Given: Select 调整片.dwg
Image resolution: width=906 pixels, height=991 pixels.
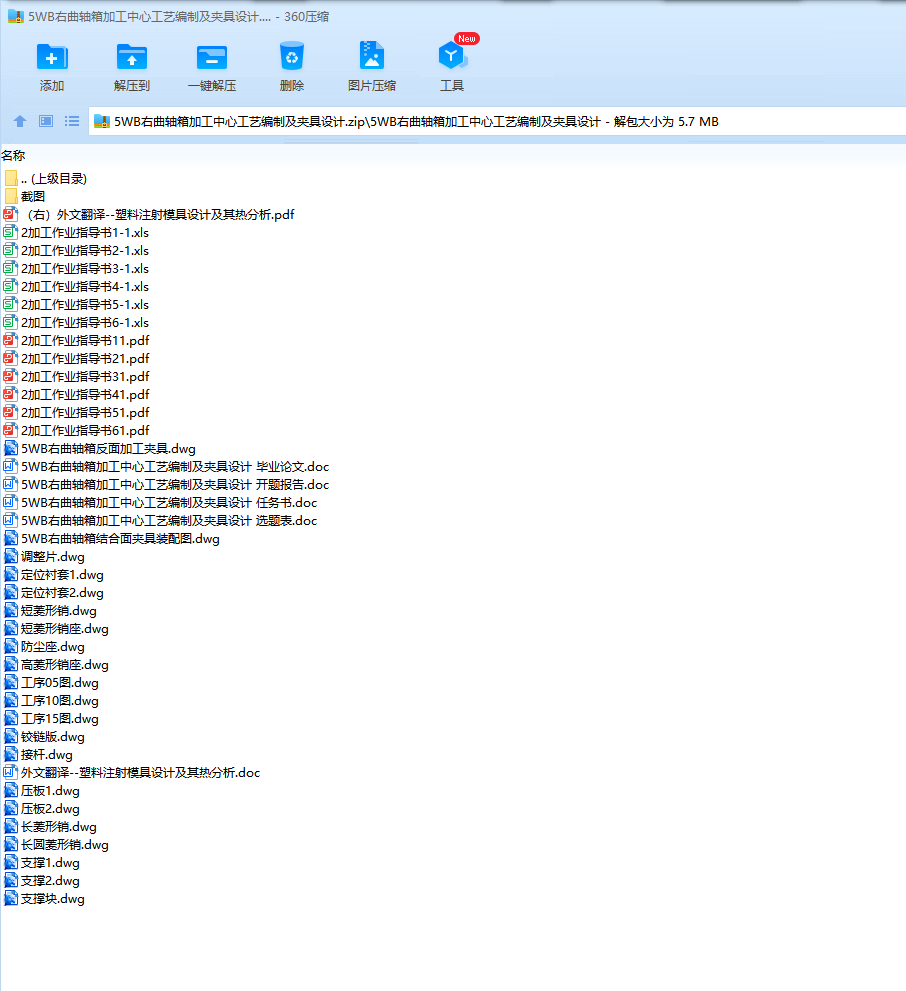Looking at the screenshot, I should coord(44,557).
